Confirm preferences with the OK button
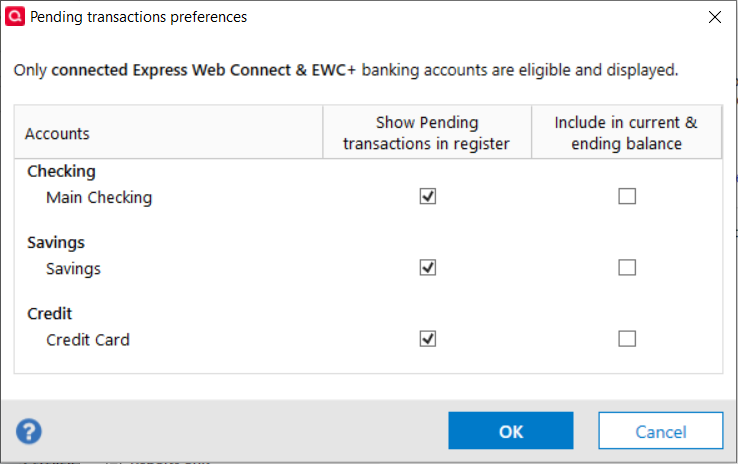The width and height of the screenshot is (738, 464). coord(511,431)
